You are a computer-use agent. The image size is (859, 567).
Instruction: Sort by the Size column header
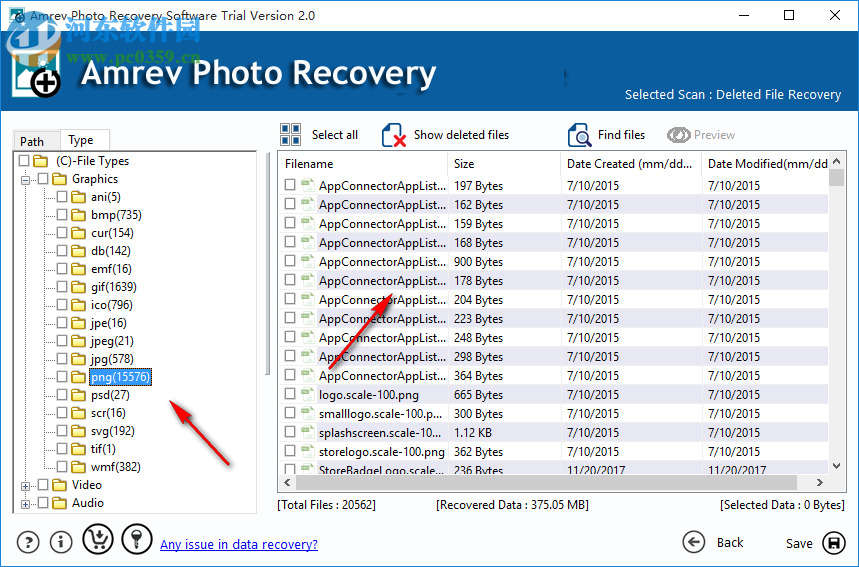coord(505,164)
